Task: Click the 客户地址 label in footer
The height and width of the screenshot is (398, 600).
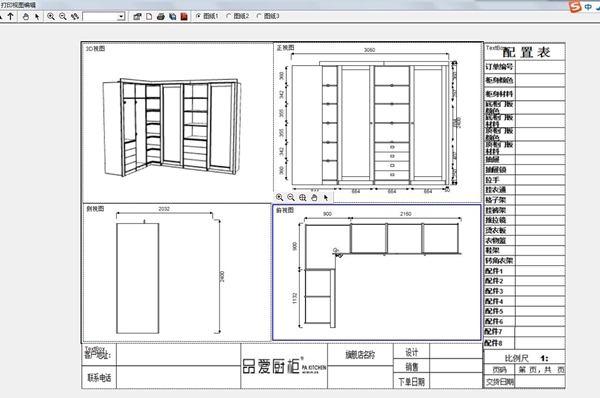Action: 98,355
